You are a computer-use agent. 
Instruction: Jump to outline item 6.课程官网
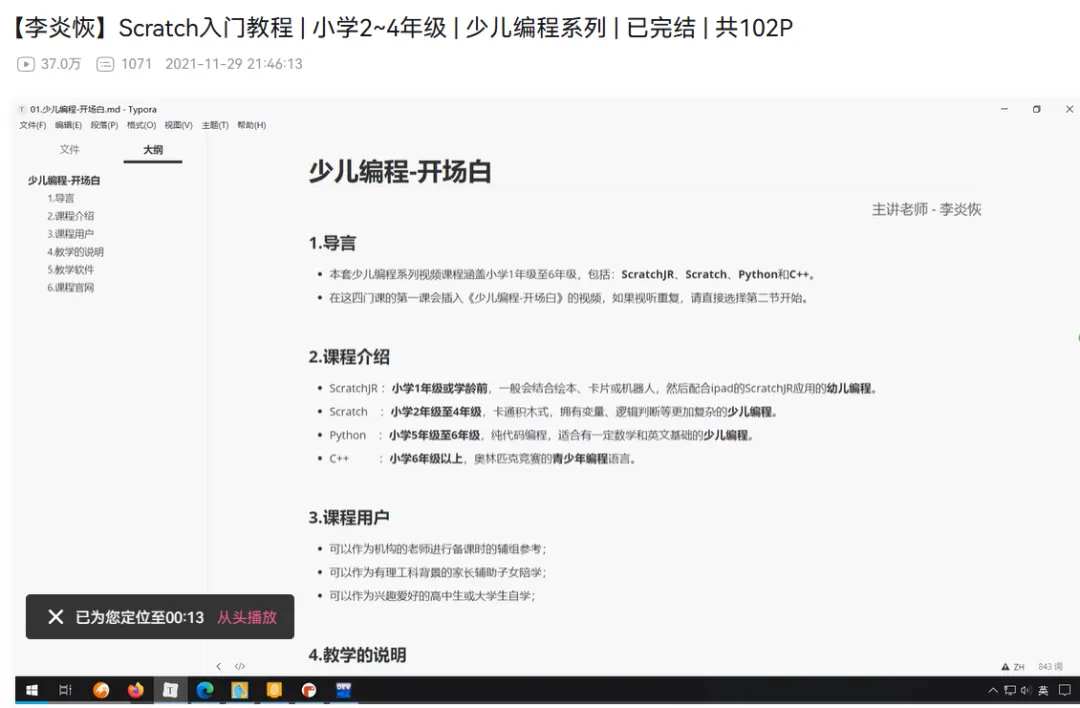coord(70,288)
